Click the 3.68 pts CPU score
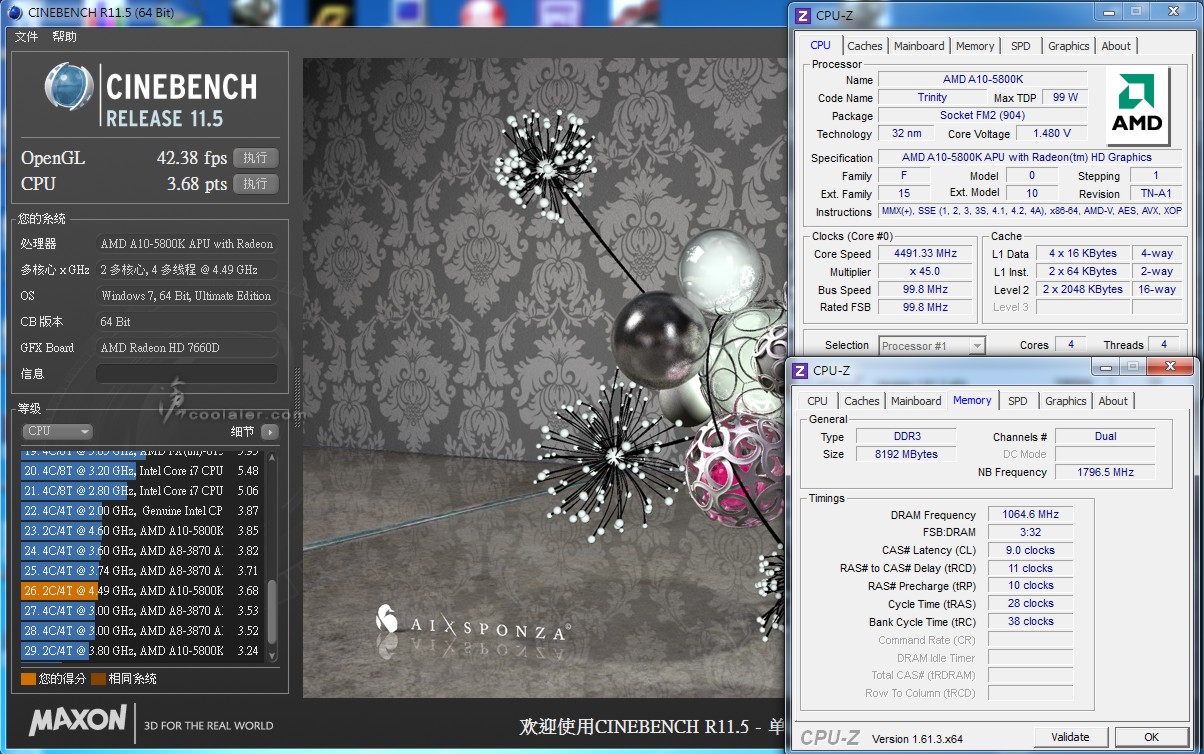The width and height of the screenshot is (1204, 754). [x=198, y=184]
